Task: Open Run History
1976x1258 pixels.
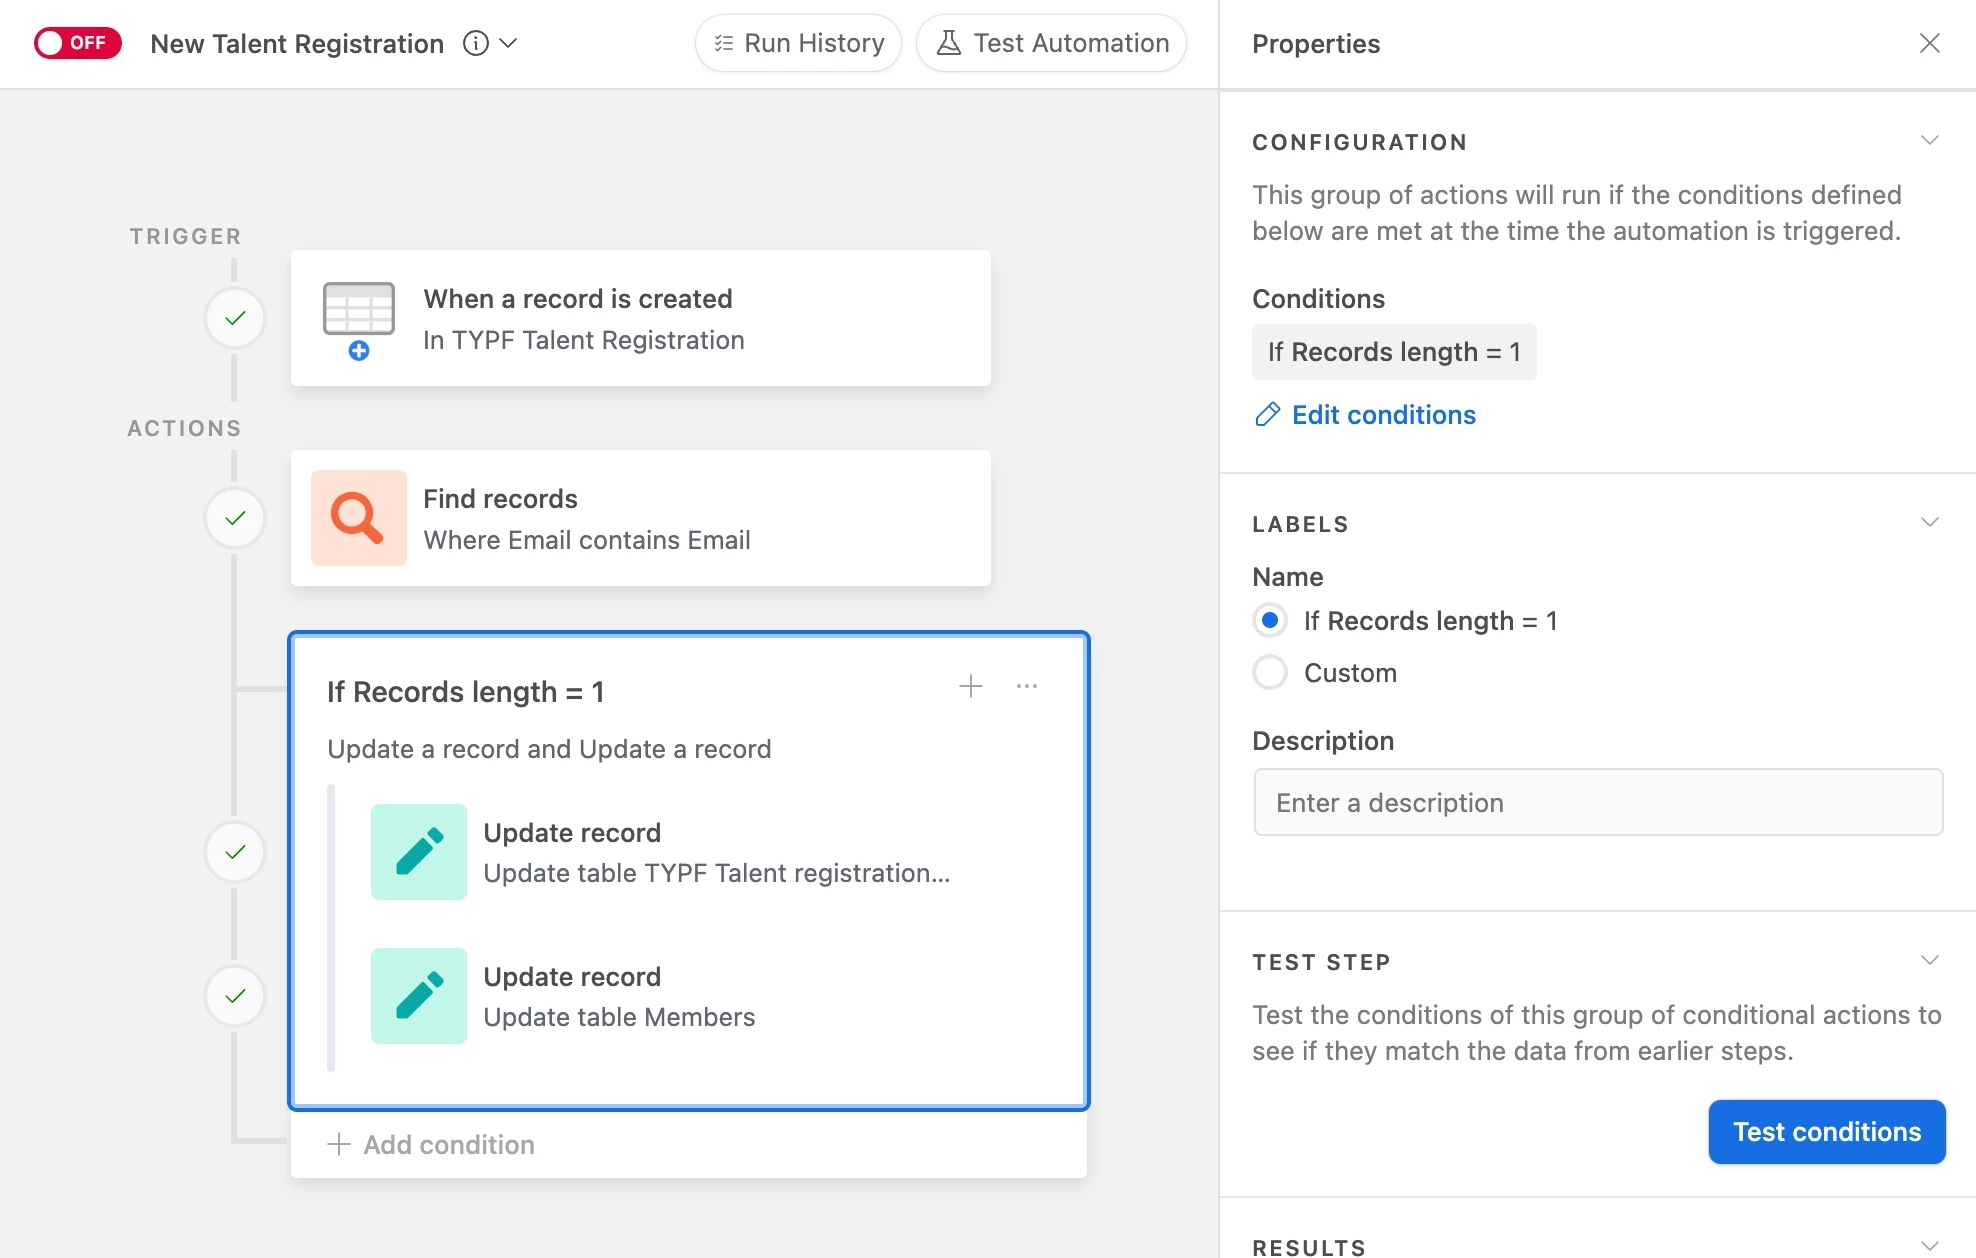Action: point(798,43)
